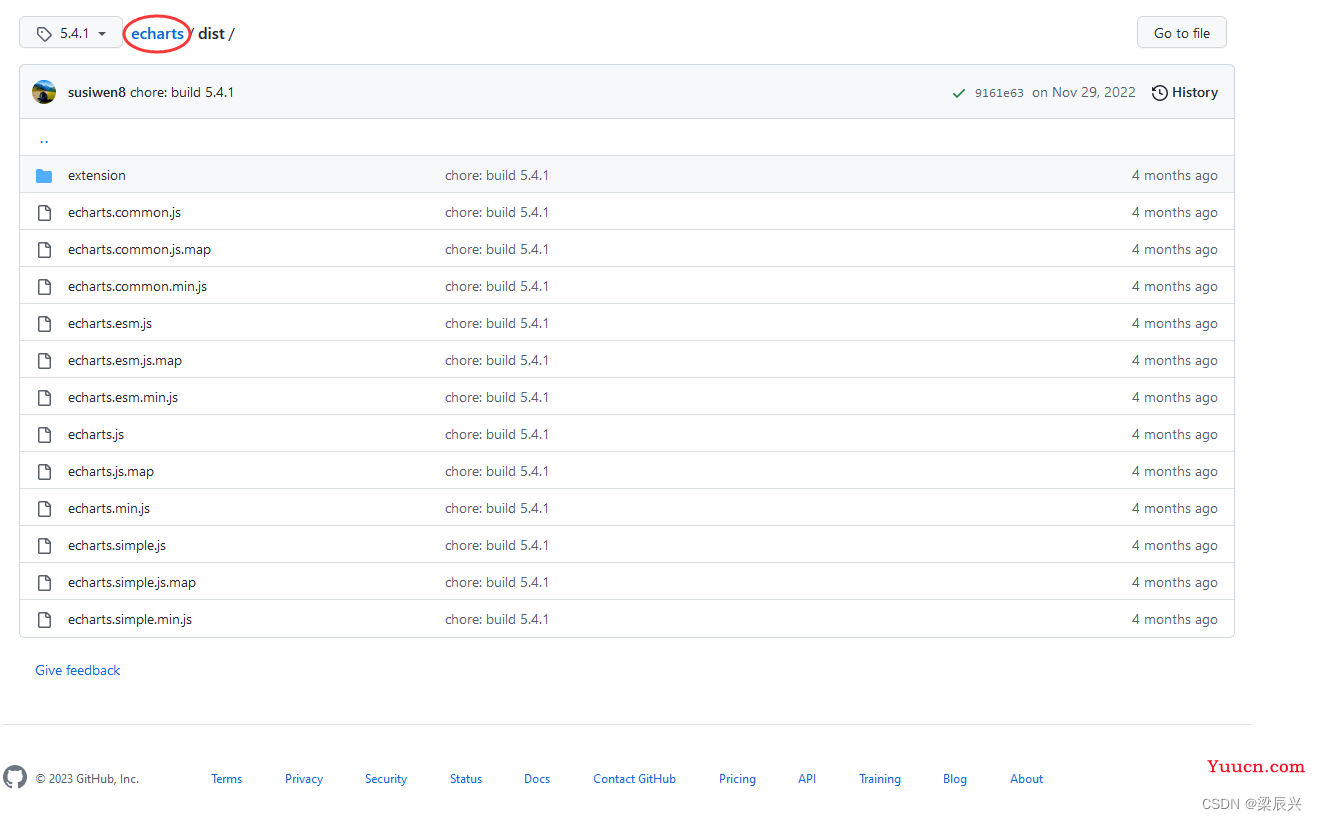Click the susiwen8 avatar image
The height and width of the screenshot is (821, 1317).
tap(44, 92)
